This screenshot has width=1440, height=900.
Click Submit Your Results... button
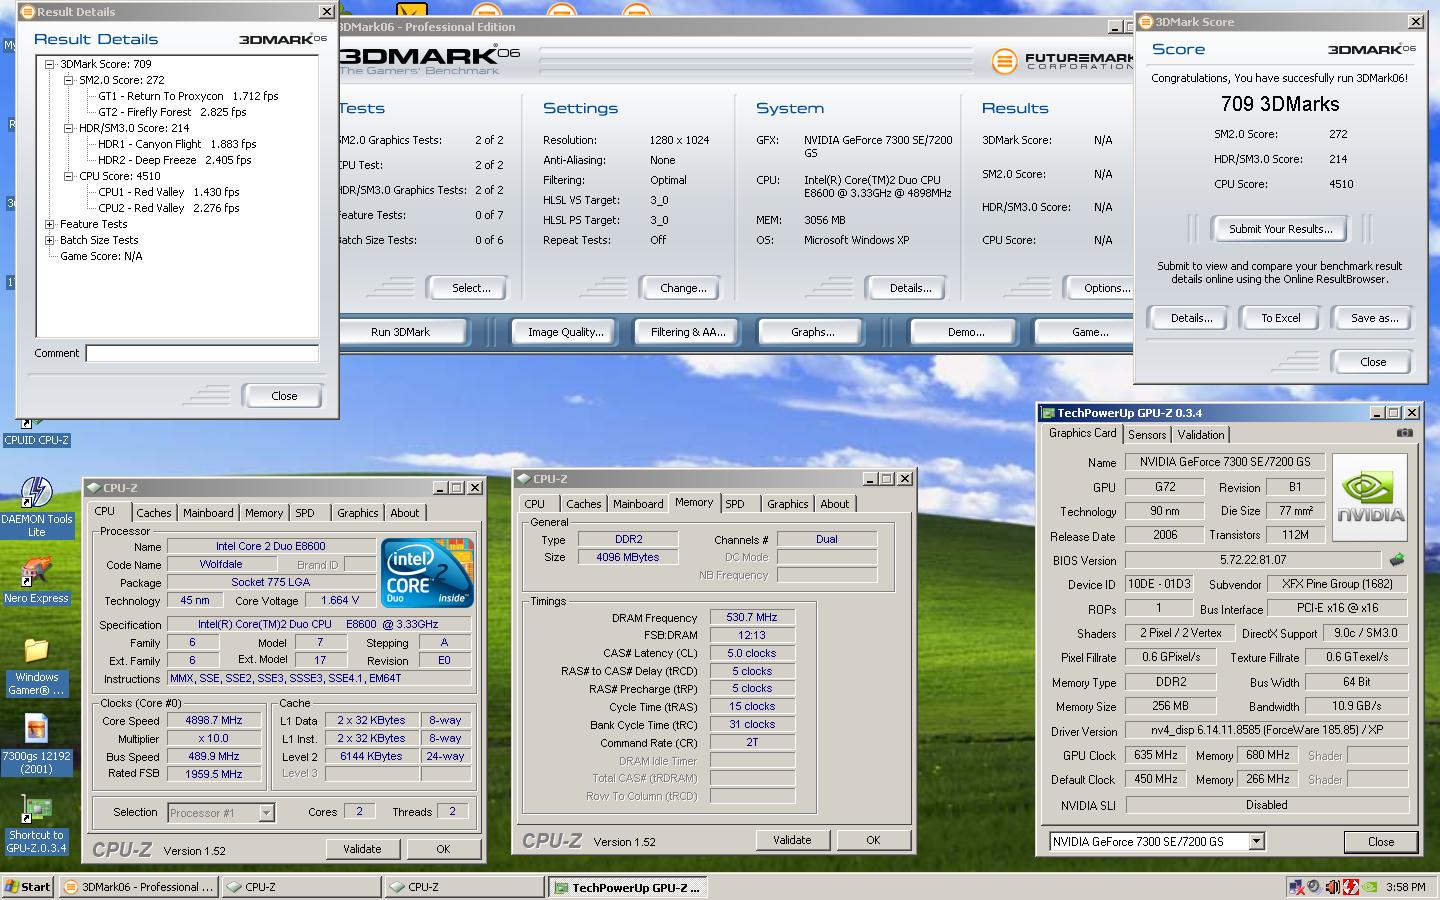1280,229
